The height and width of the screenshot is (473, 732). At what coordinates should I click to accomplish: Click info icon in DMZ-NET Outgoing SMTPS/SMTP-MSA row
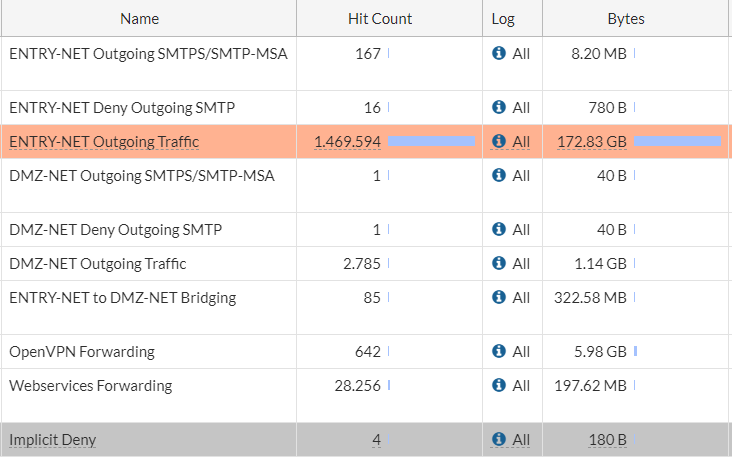click(499, 176)
